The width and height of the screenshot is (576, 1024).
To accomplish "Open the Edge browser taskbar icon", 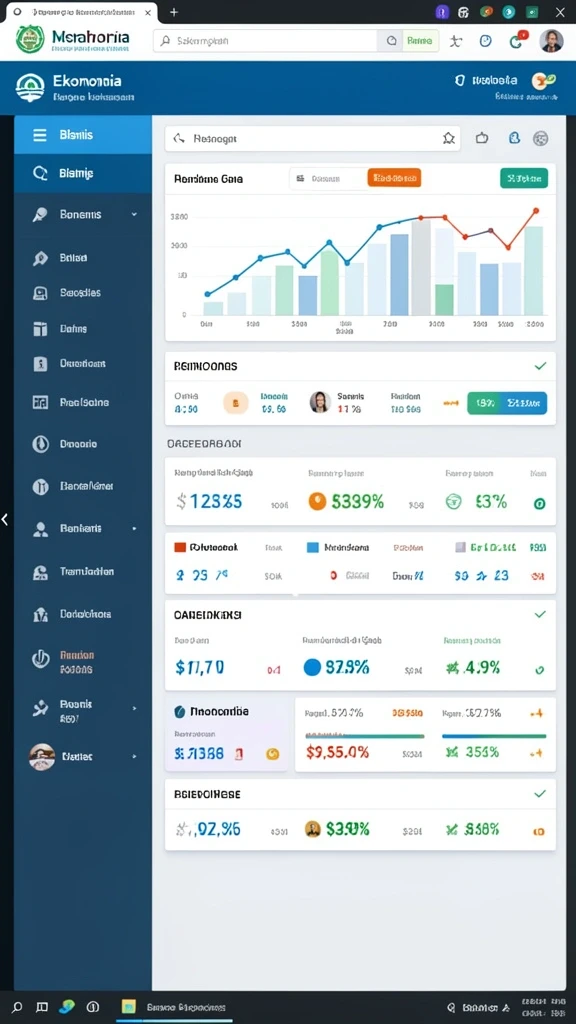I will pyautogui.click(x=67, y=1006).
